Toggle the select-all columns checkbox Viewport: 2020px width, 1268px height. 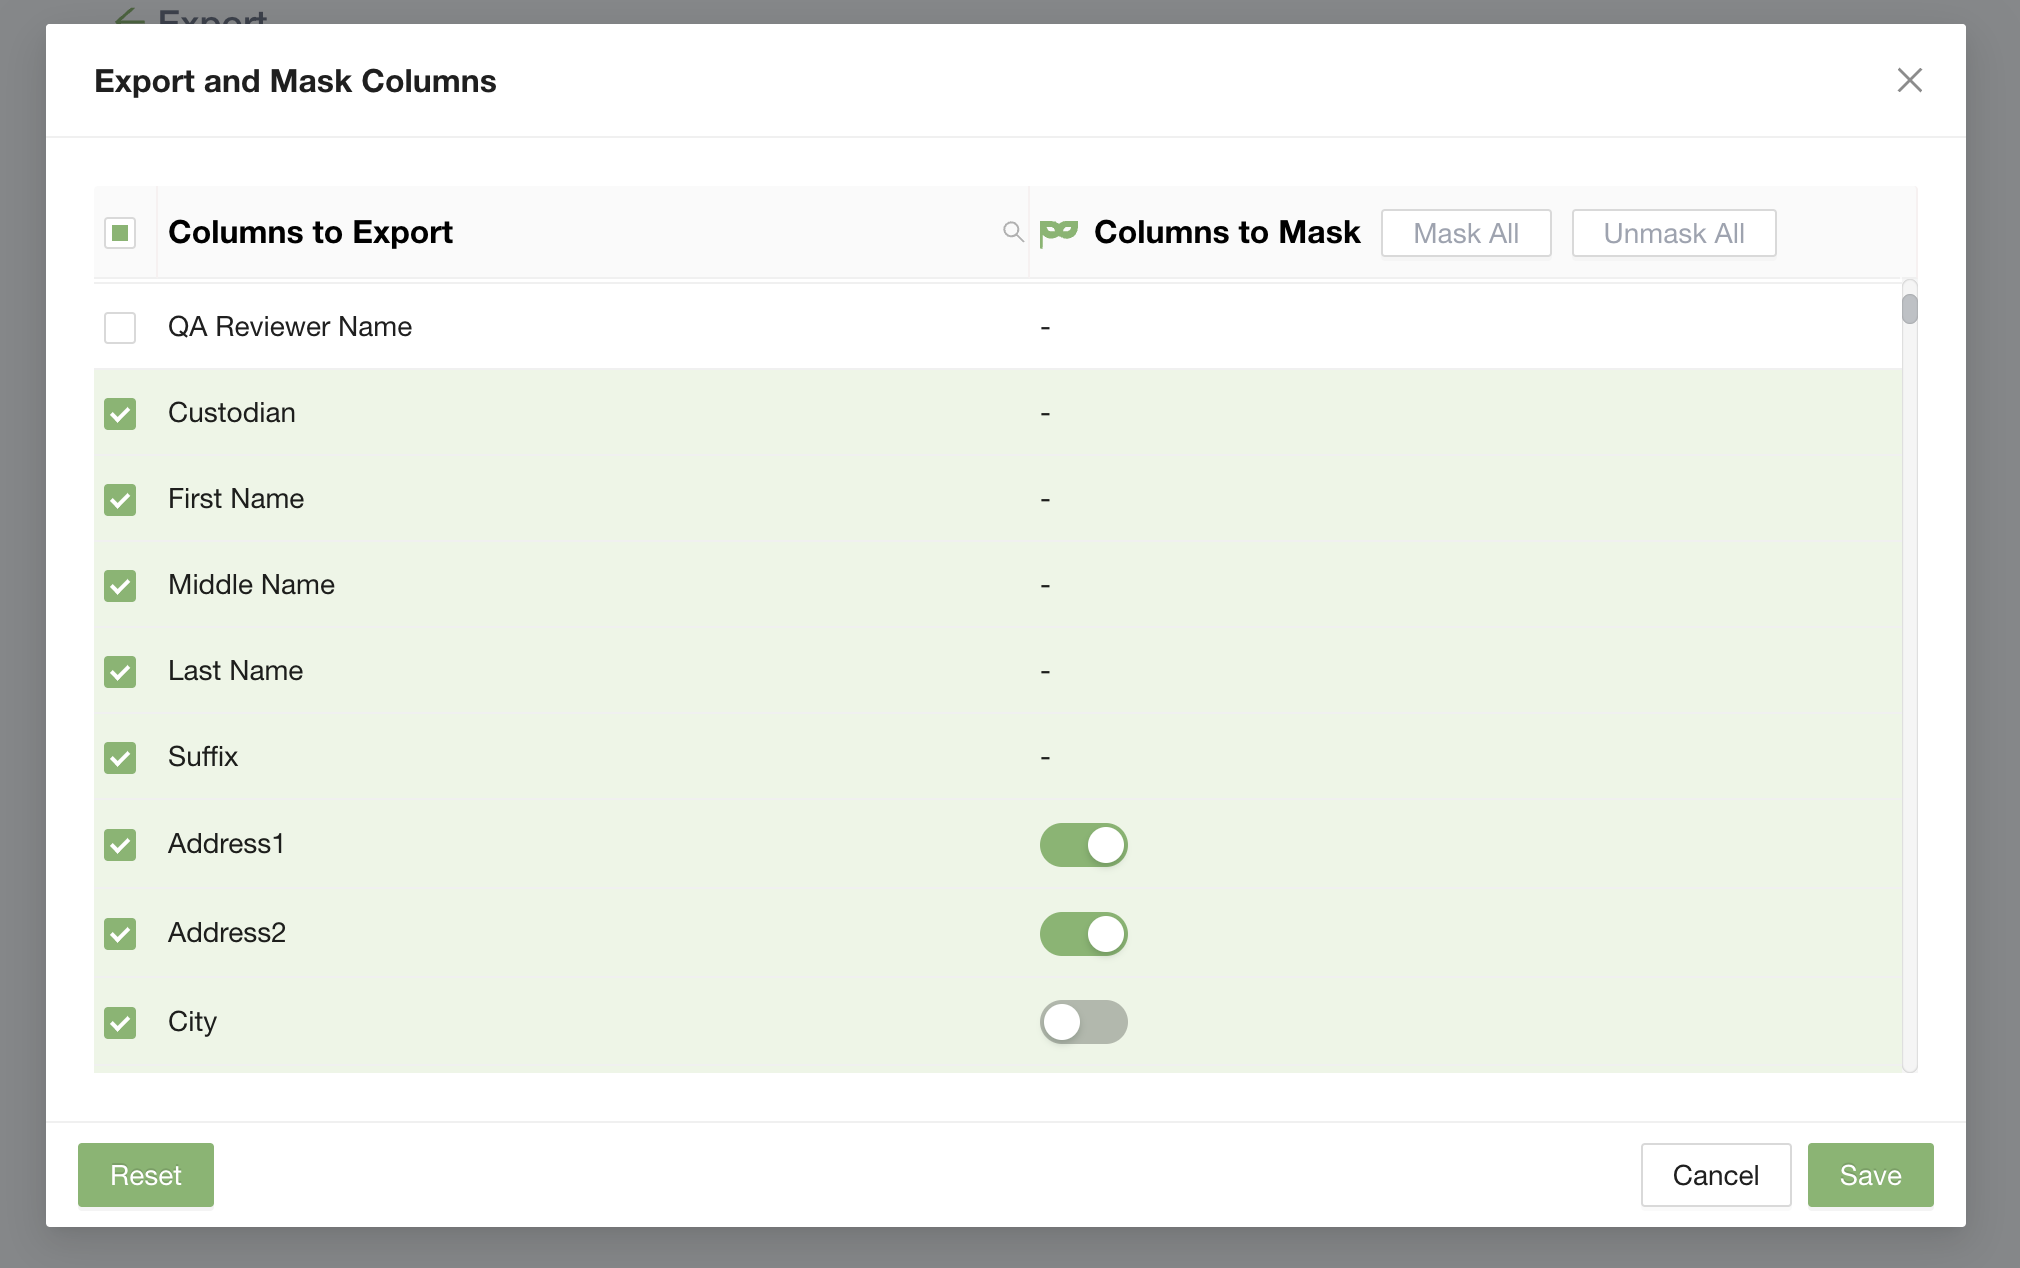120,233
